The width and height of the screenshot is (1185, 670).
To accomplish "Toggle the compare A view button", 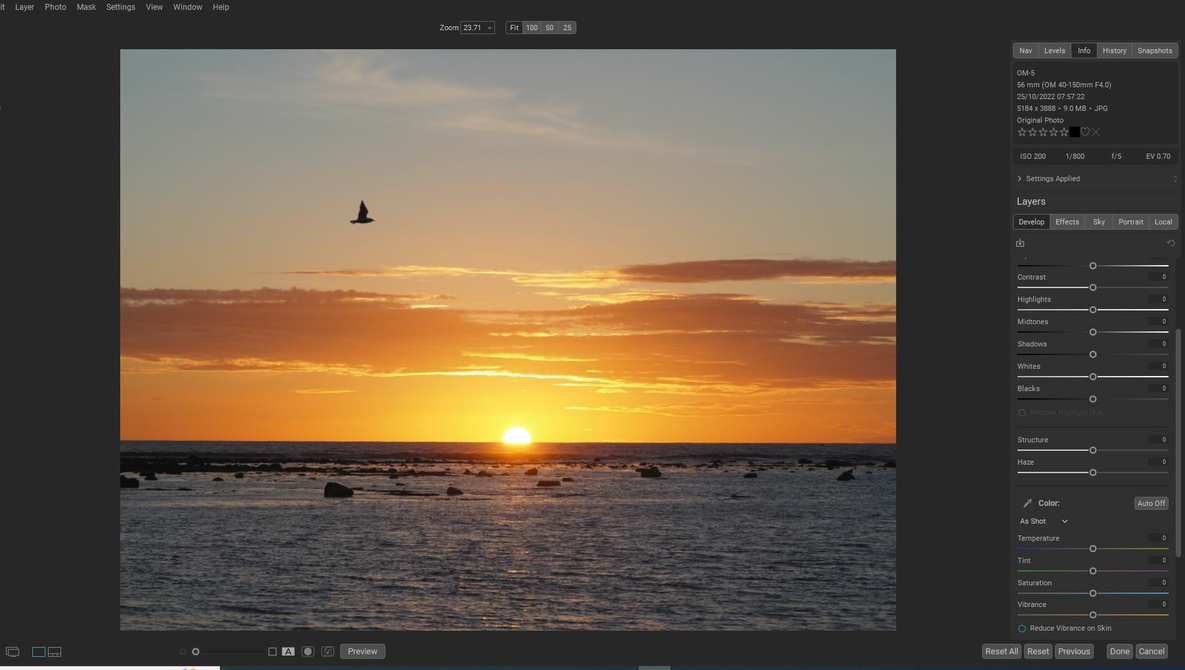I will coord(288,652).
